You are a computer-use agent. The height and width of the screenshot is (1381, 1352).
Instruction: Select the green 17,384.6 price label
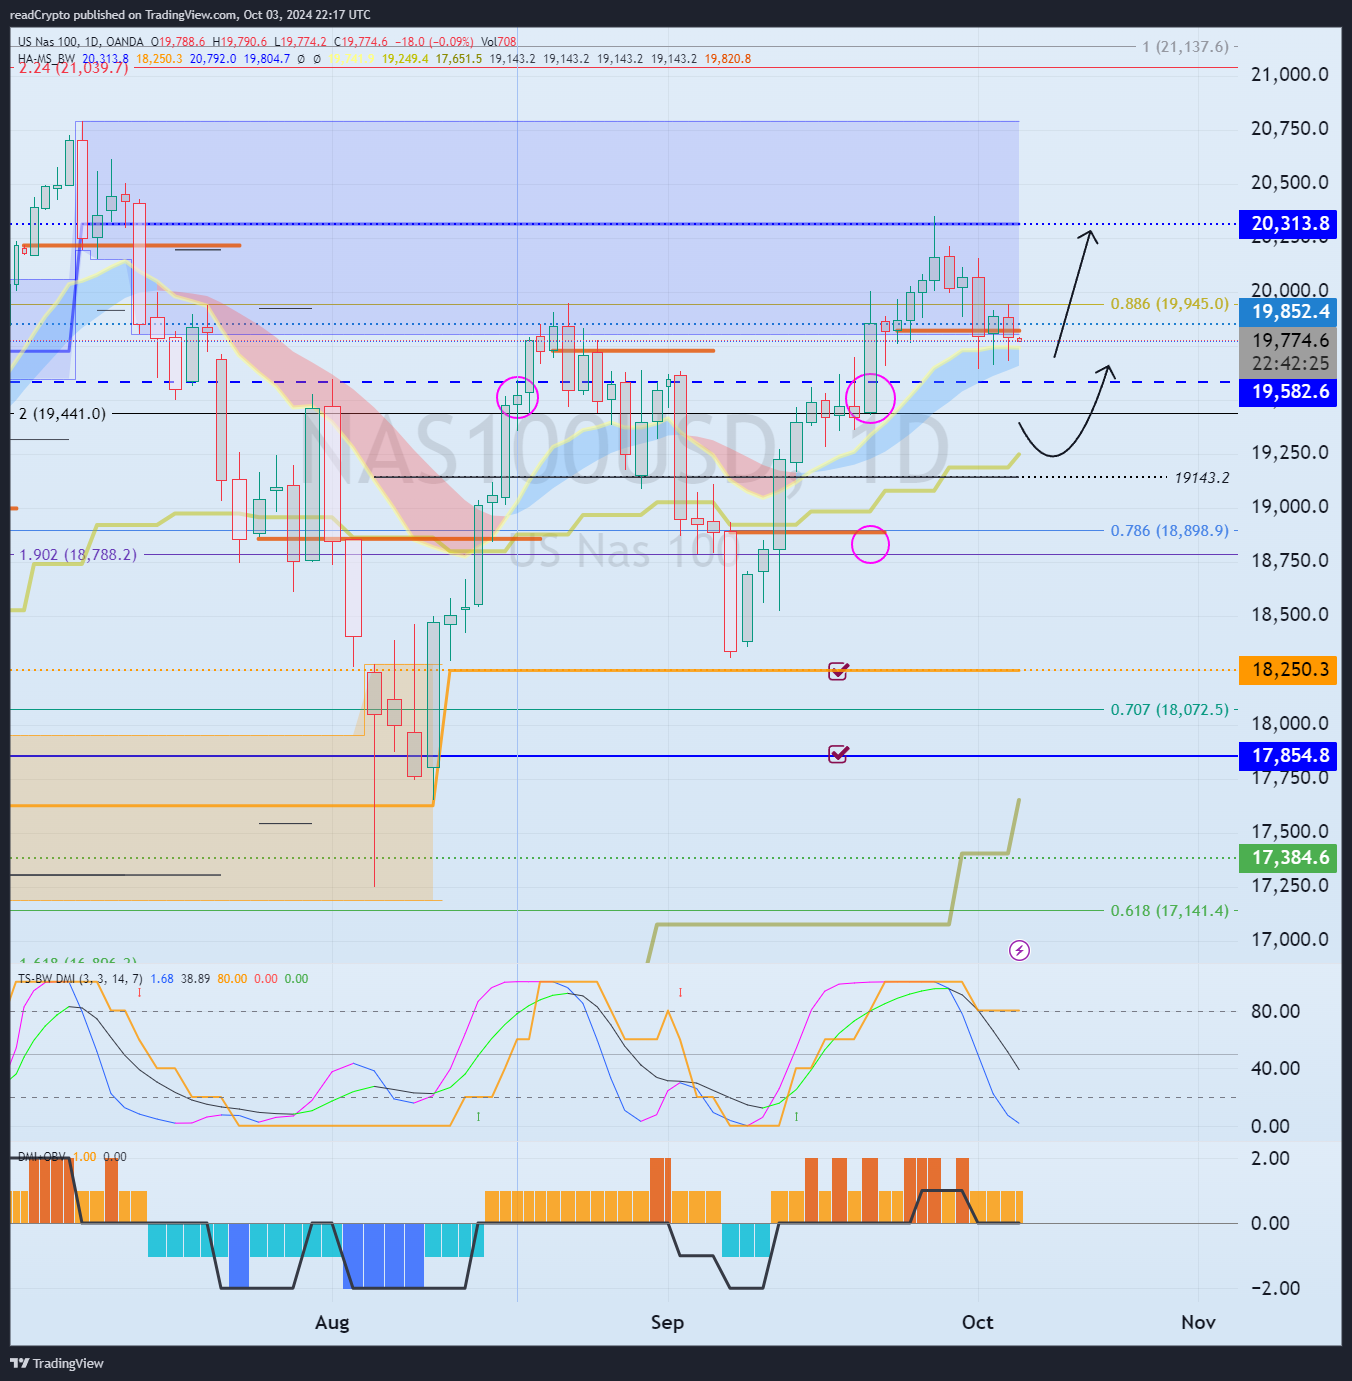tap(1288, 857)
